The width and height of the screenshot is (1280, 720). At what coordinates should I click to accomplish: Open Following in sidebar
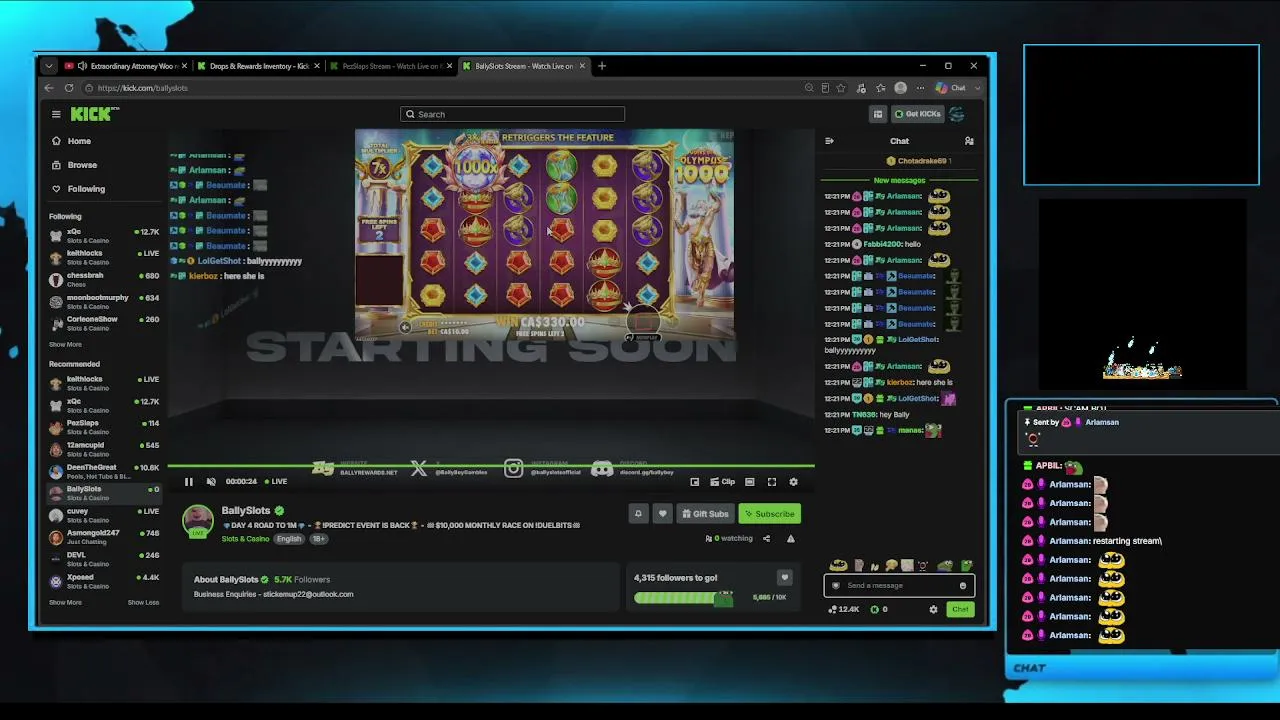pyautogui.click(x=86, y=189)
